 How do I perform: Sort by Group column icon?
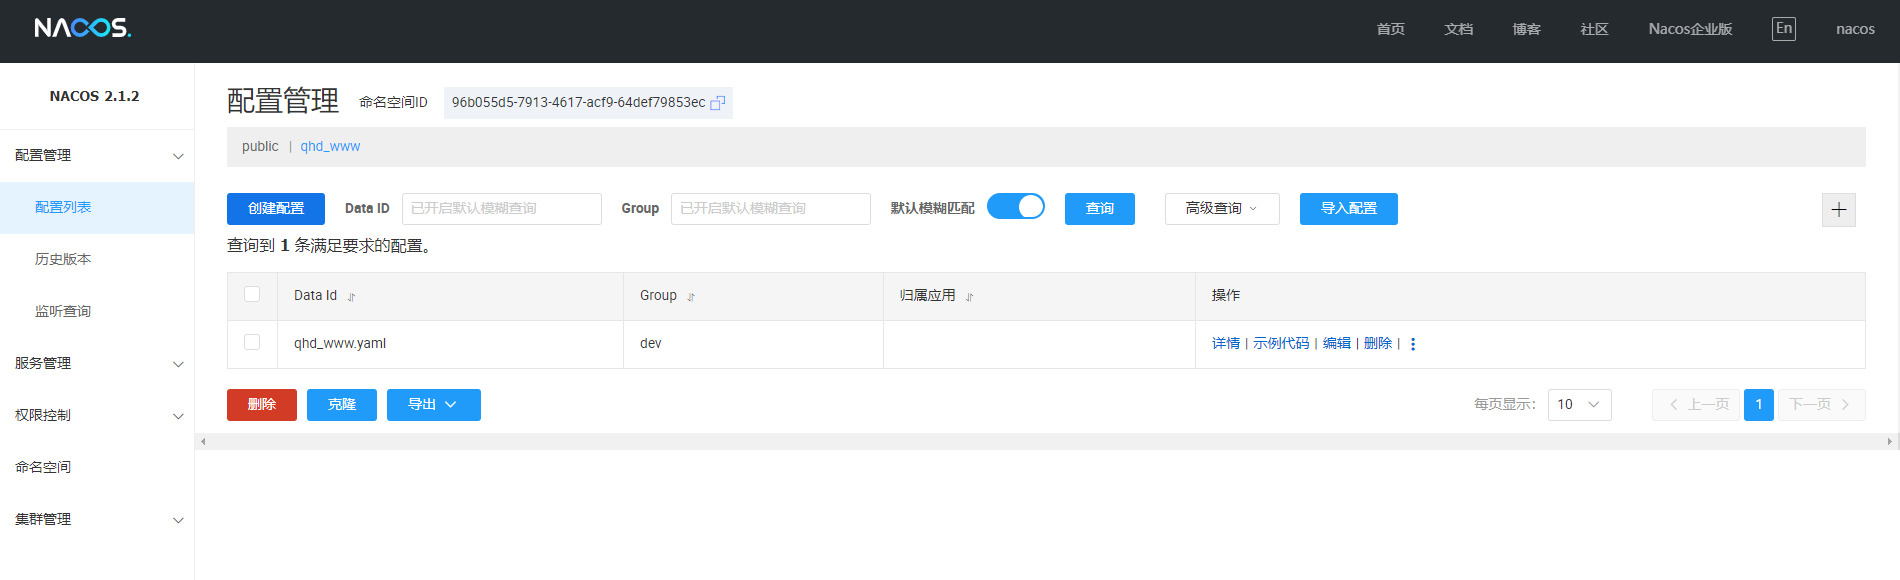click(691, 297)
